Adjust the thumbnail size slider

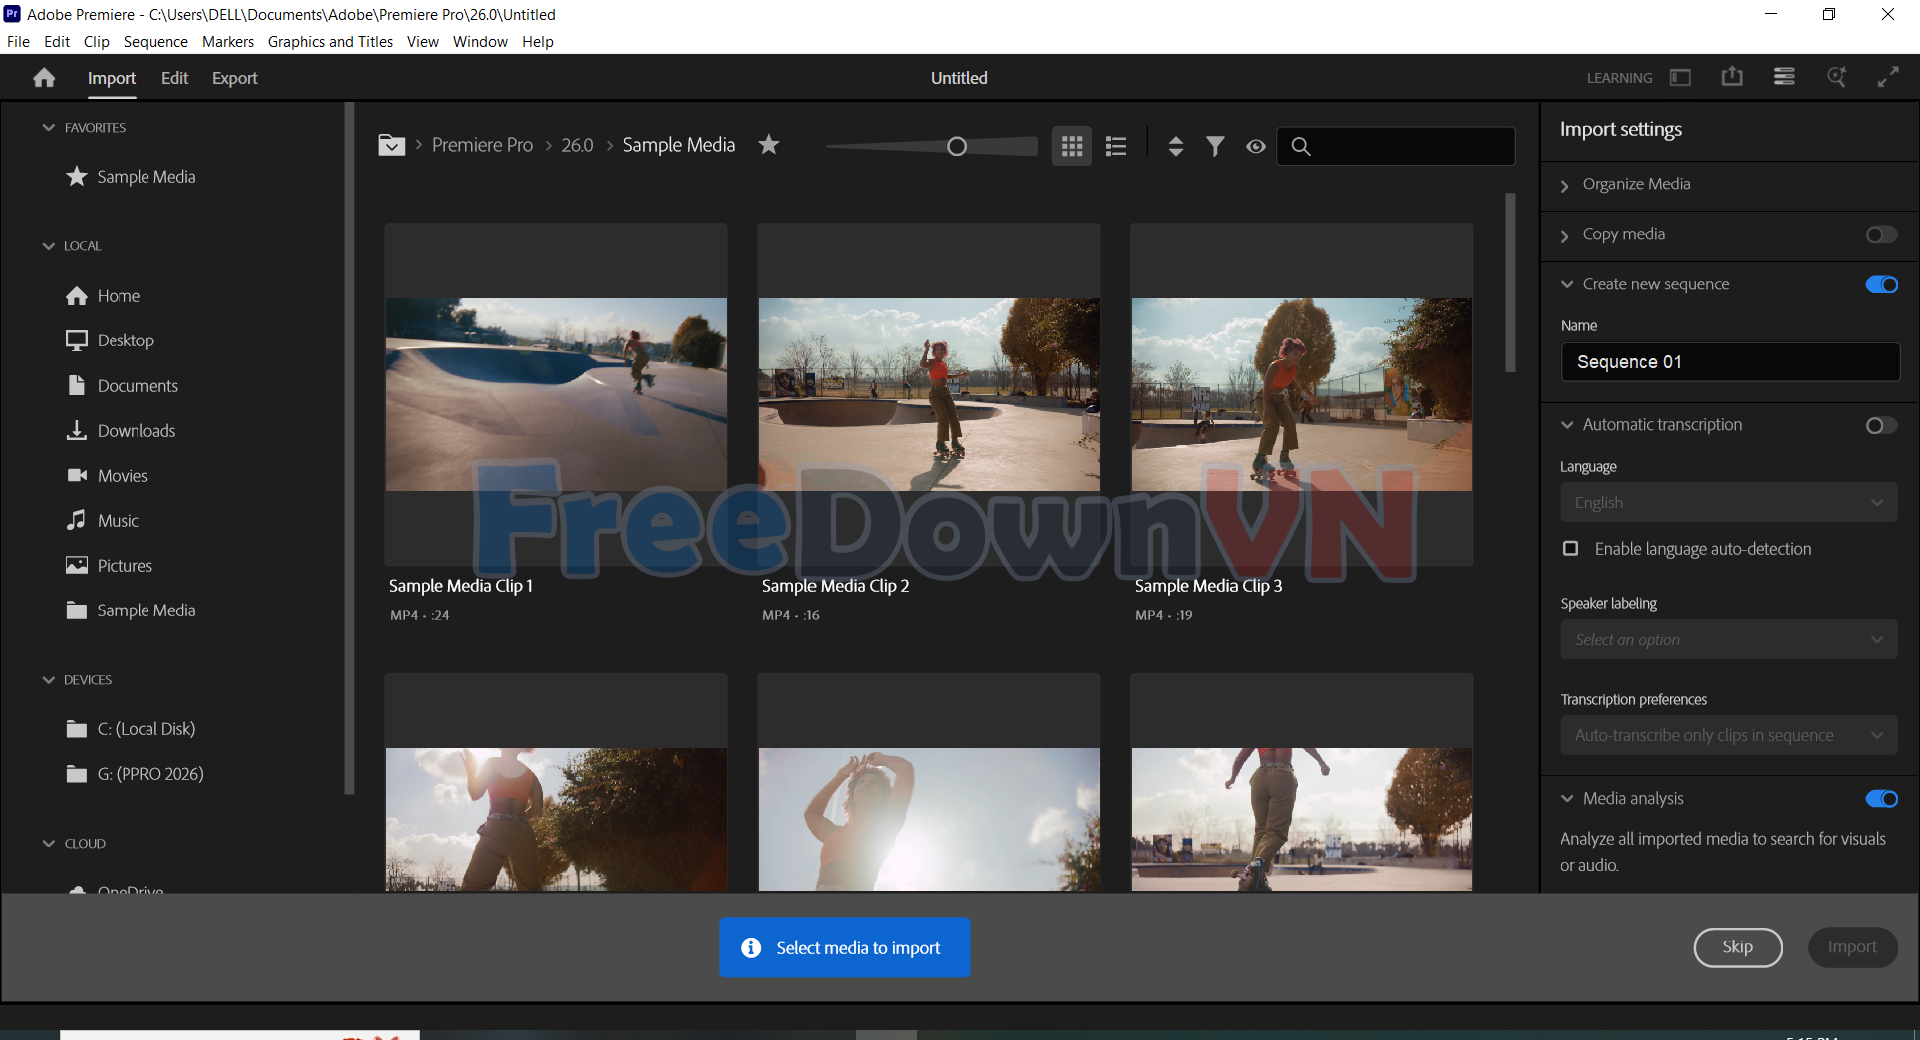(x=957, y=146)
